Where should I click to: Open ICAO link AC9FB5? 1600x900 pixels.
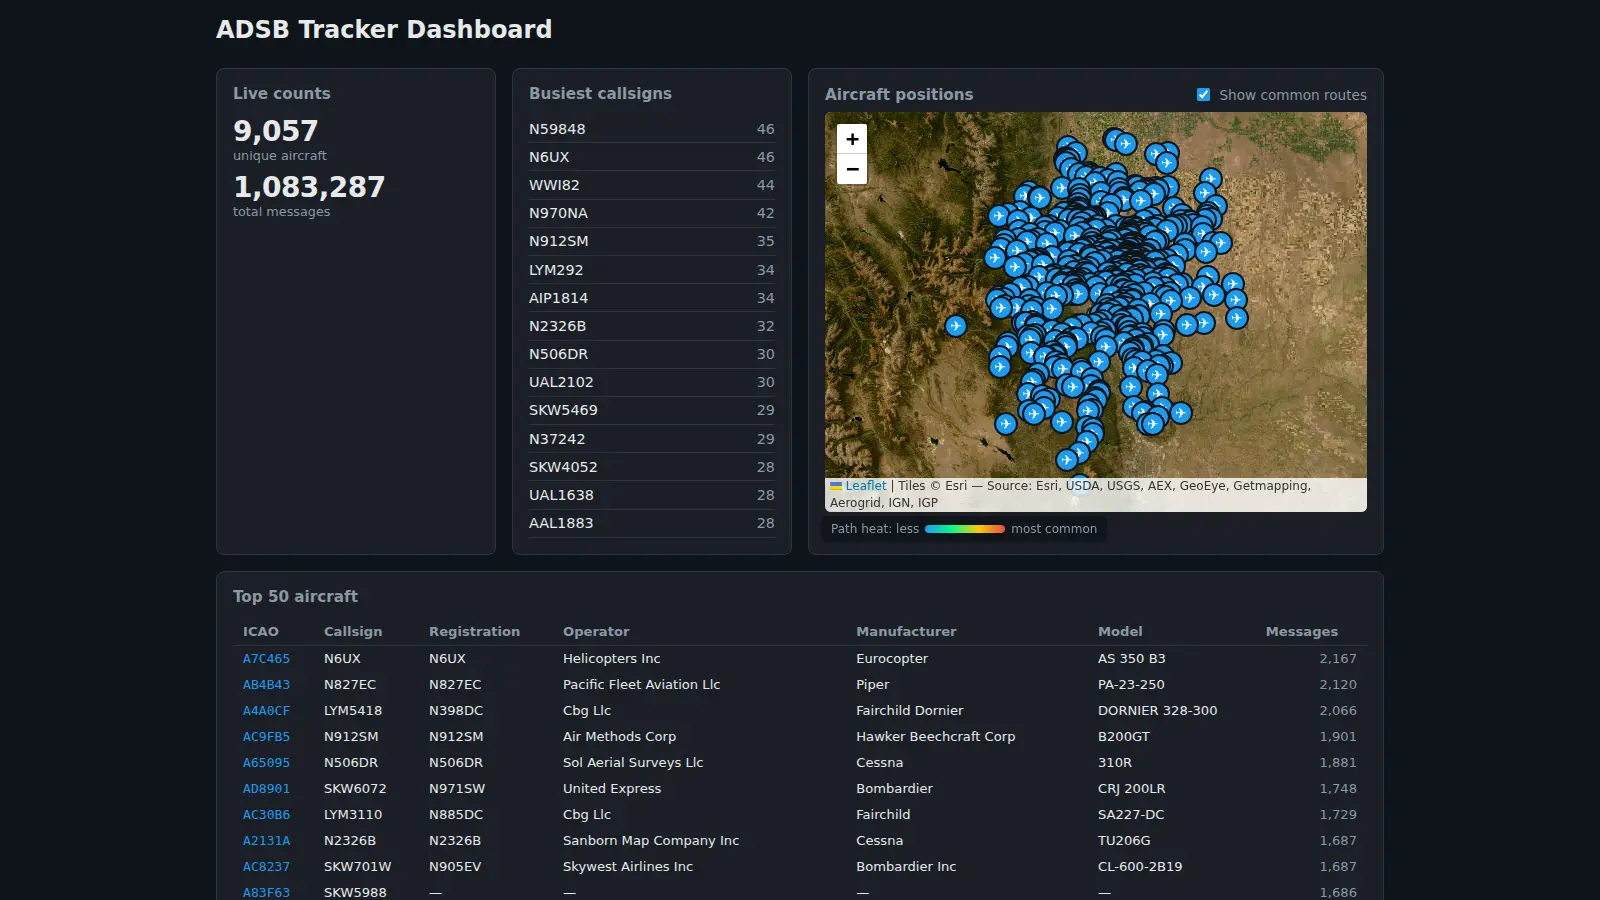266,737
